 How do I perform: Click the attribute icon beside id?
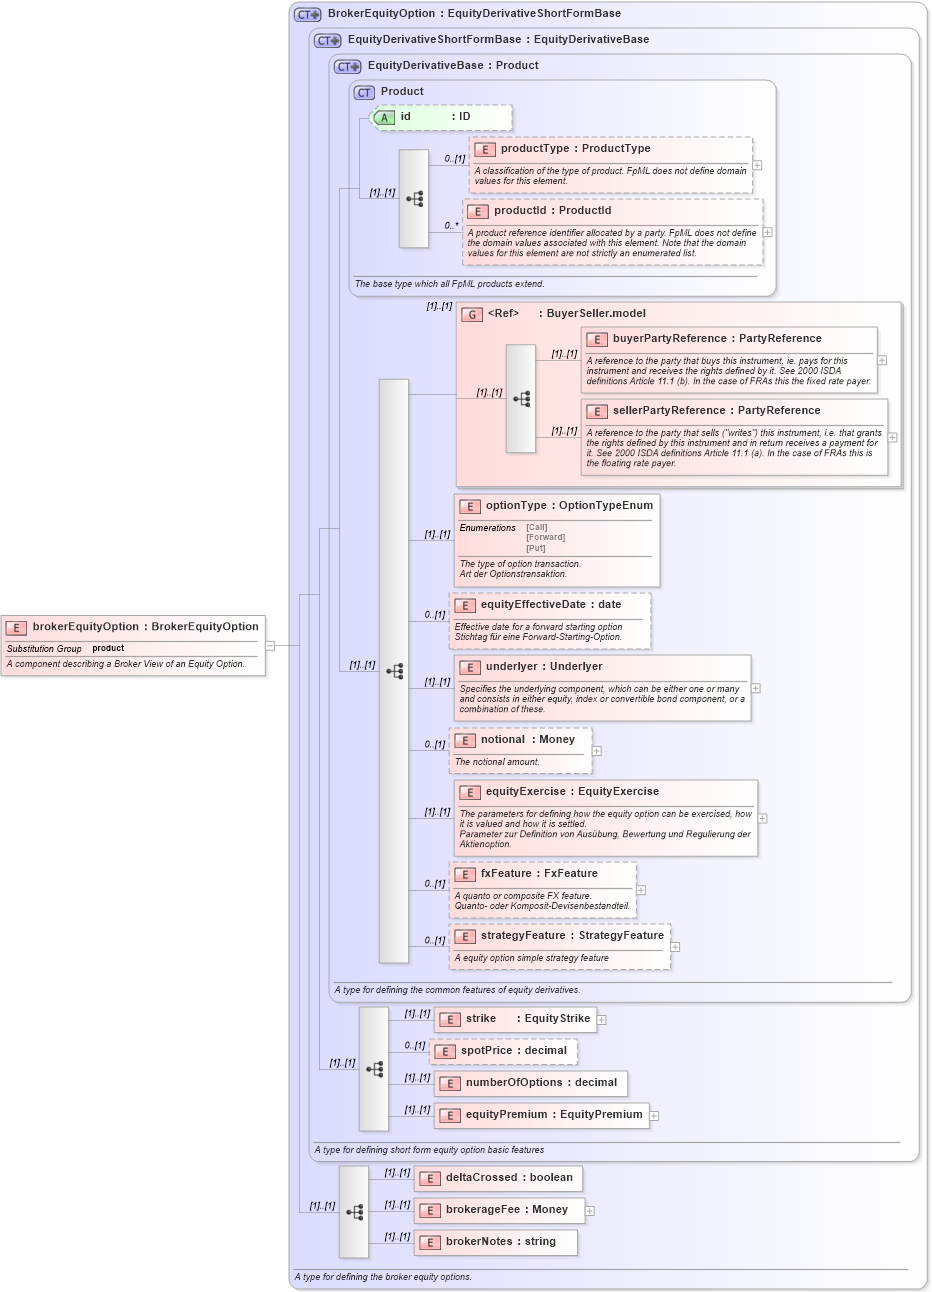point(384,117)
